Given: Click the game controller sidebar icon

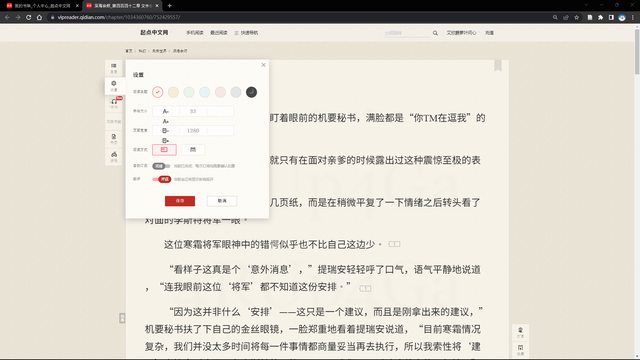Looking at the screenshot, I should [114, 156].
